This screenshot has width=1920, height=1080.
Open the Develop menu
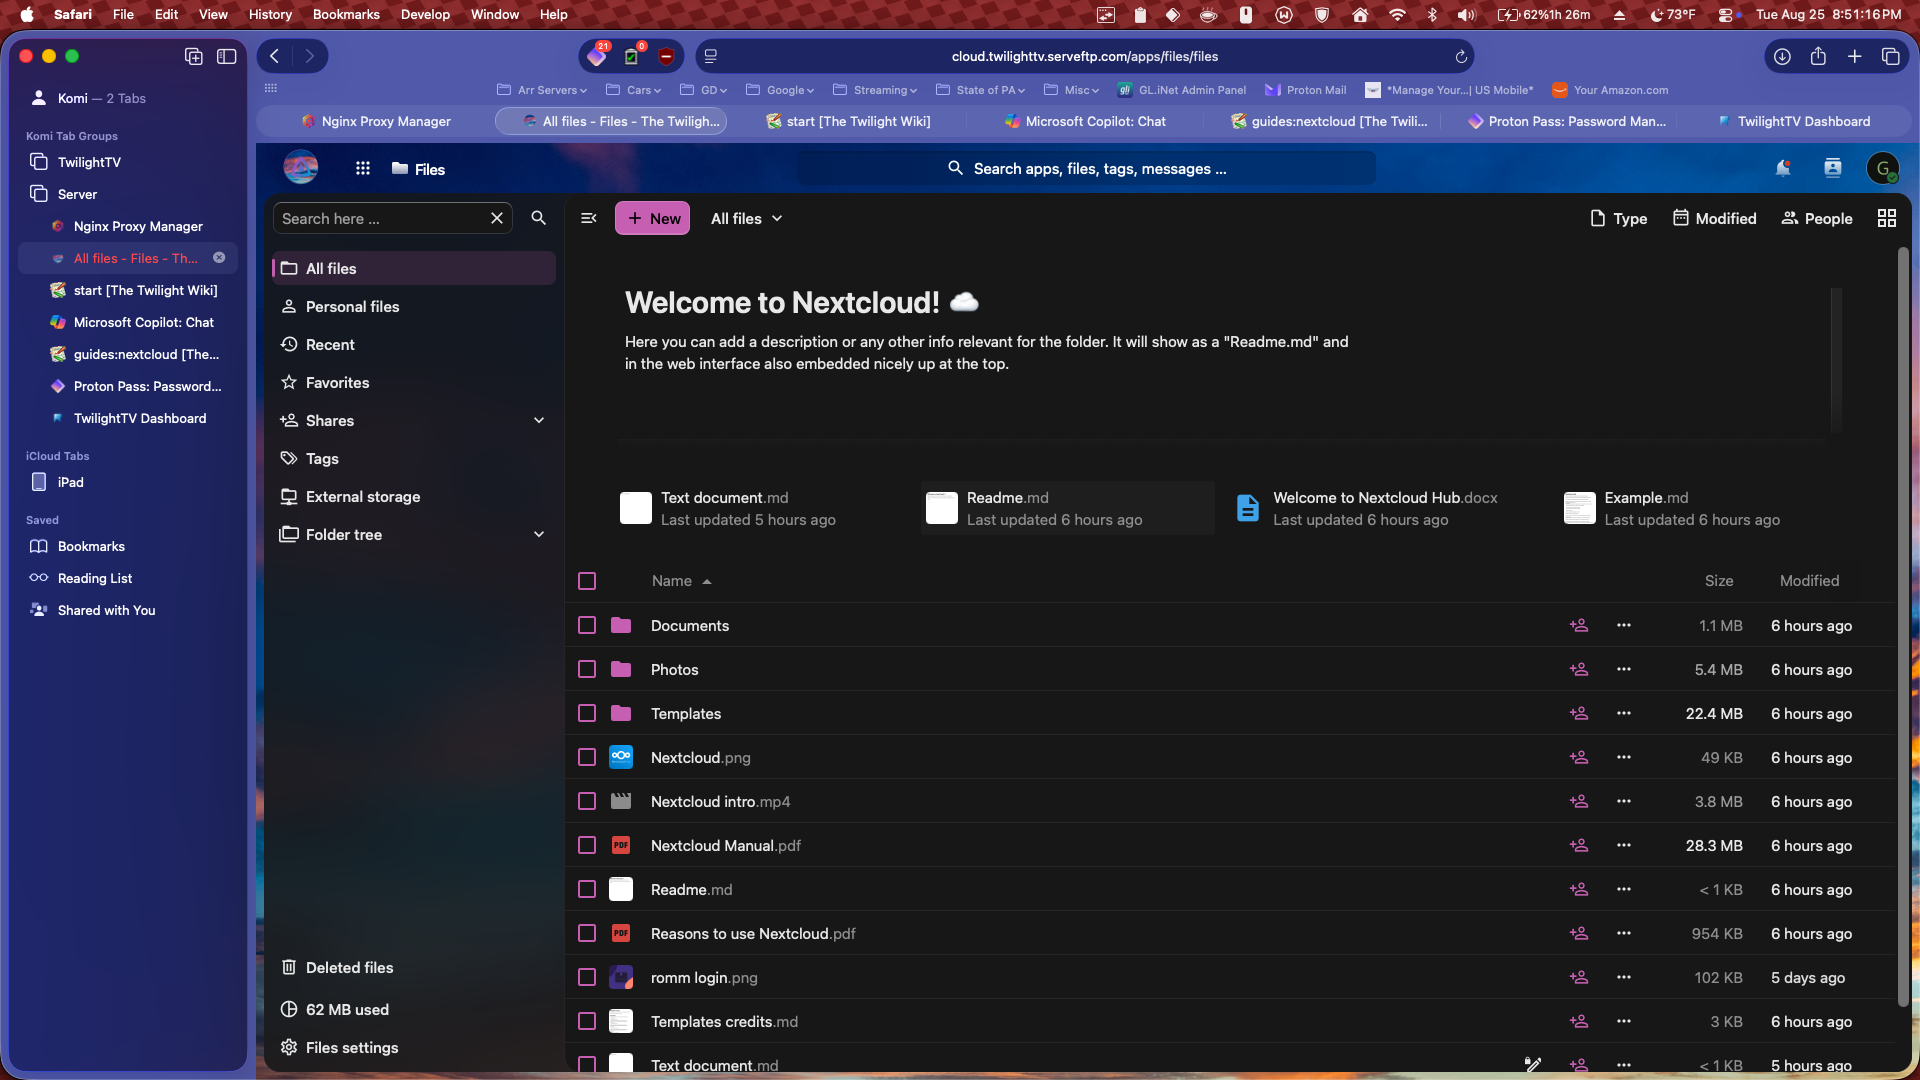(425, 14)
